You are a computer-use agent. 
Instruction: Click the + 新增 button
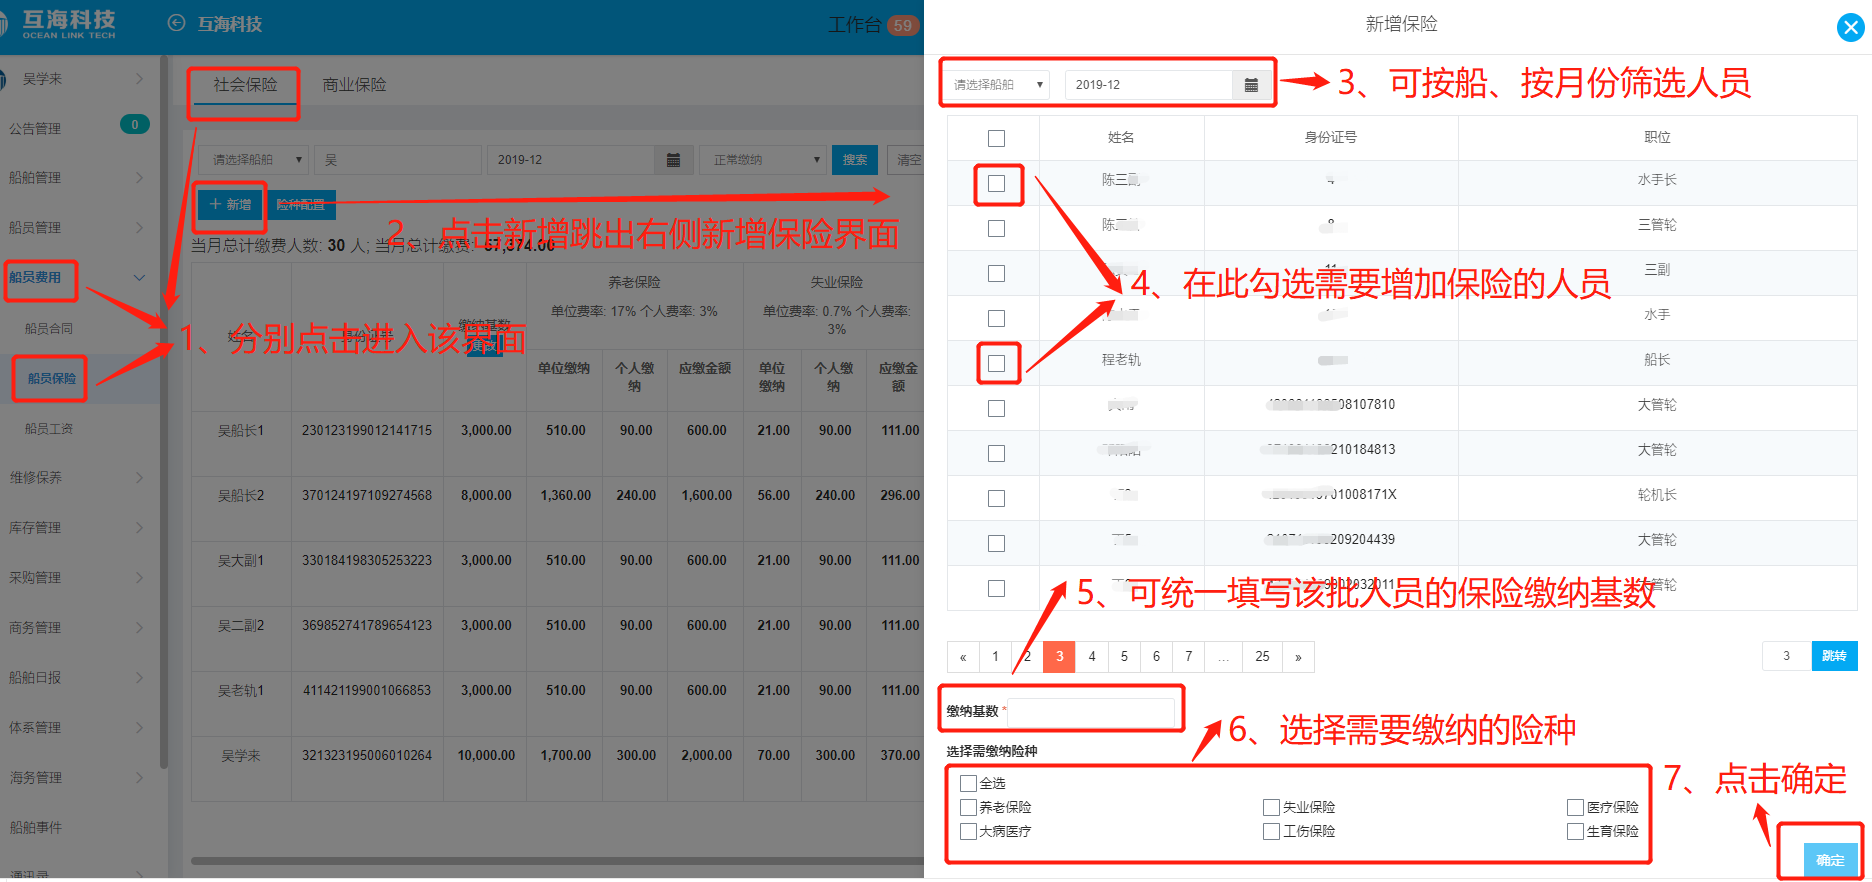point(230,205)
